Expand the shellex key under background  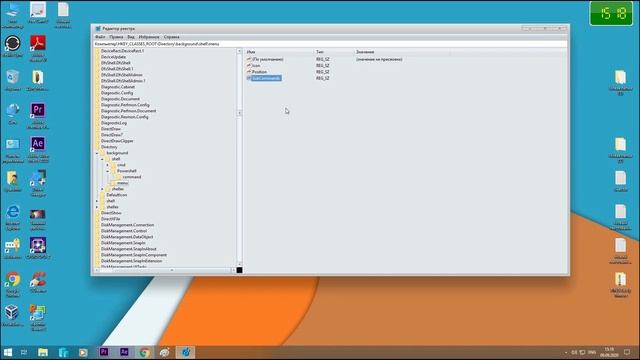(102, 189)
